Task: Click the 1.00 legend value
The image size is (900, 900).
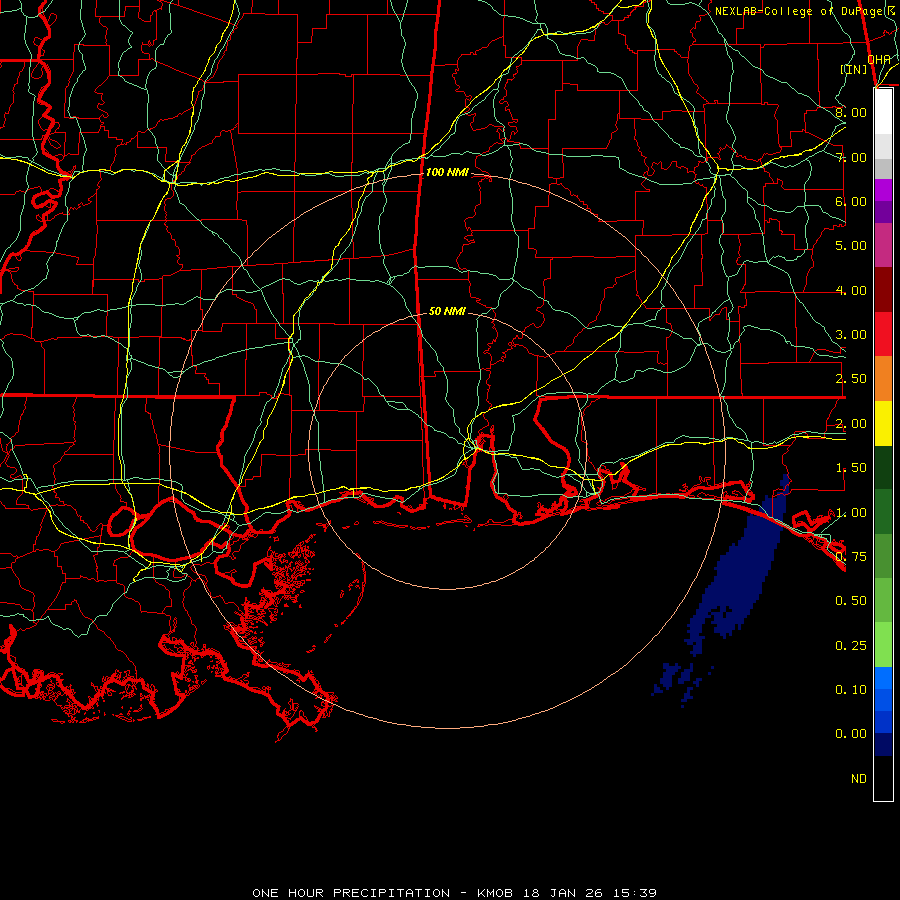Action: point(851,513)
